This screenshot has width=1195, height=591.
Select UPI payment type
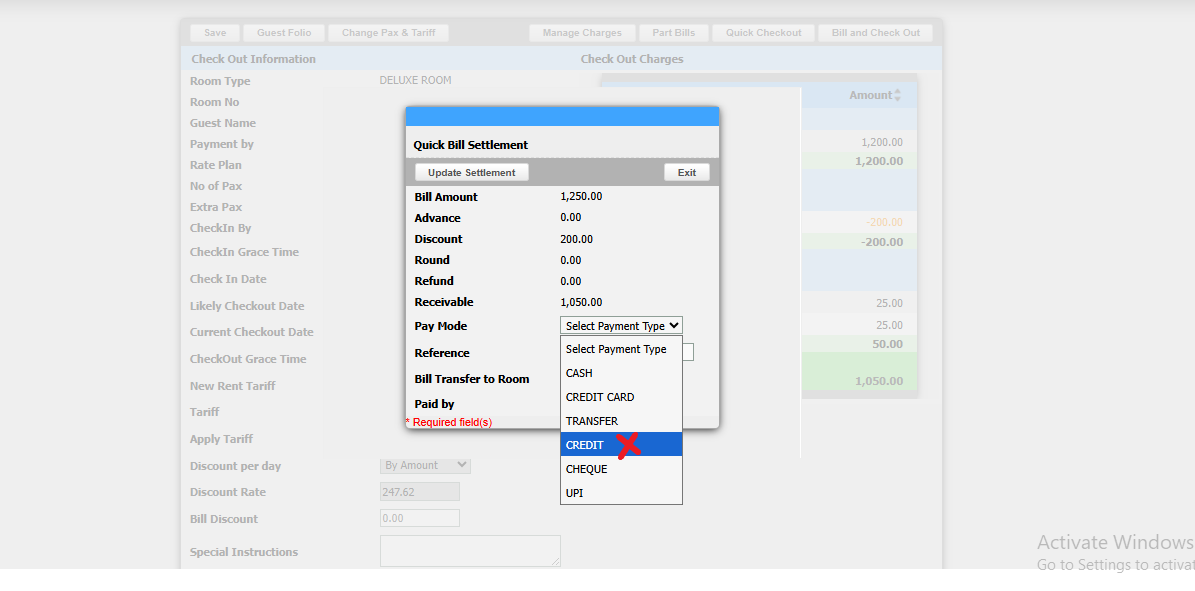[575, 493]
